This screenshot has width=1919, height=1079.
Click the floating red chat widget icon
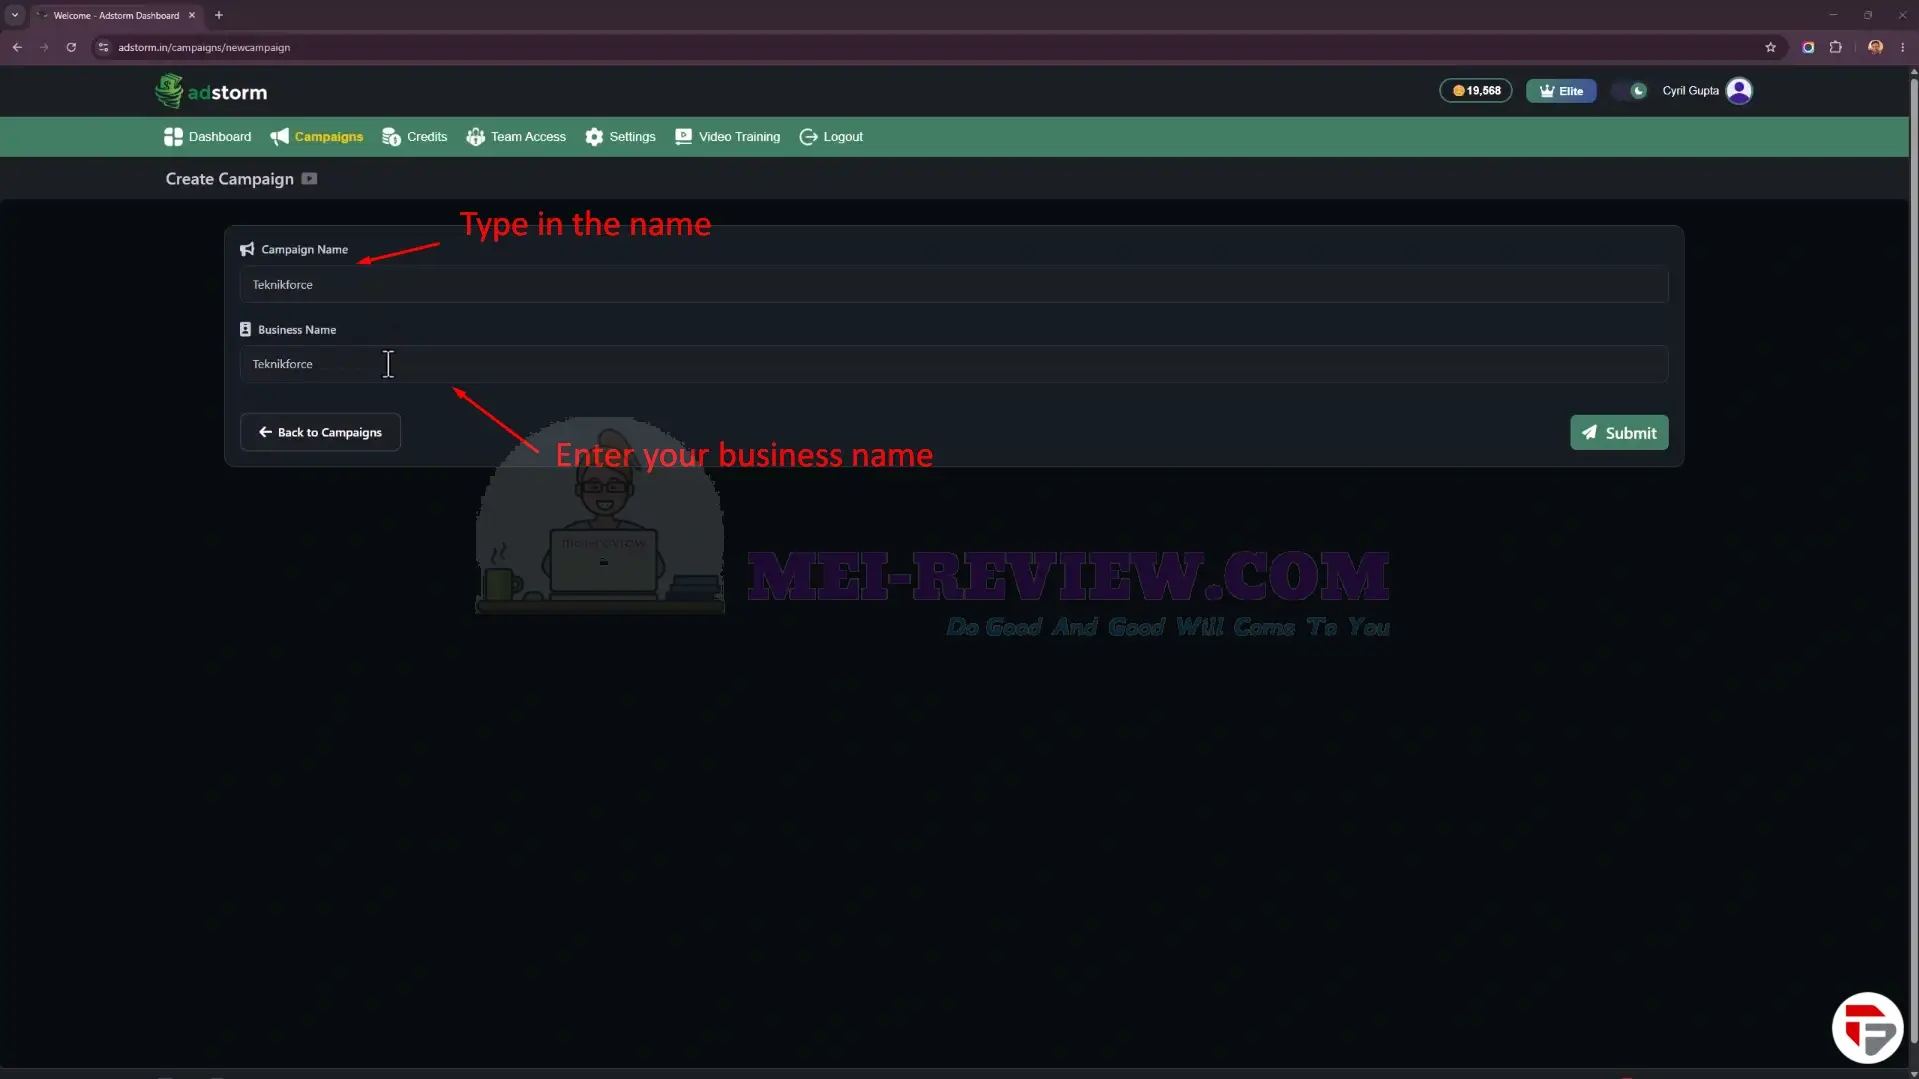pyautogui.click(x=1867, y=1027)
